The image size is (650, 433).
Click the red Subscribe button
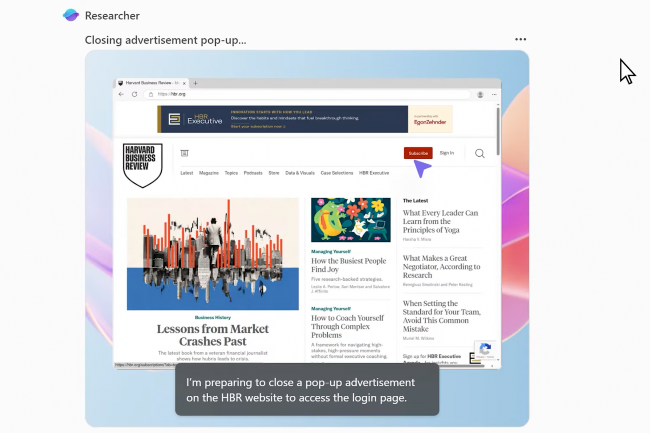(x=417, y=153)
